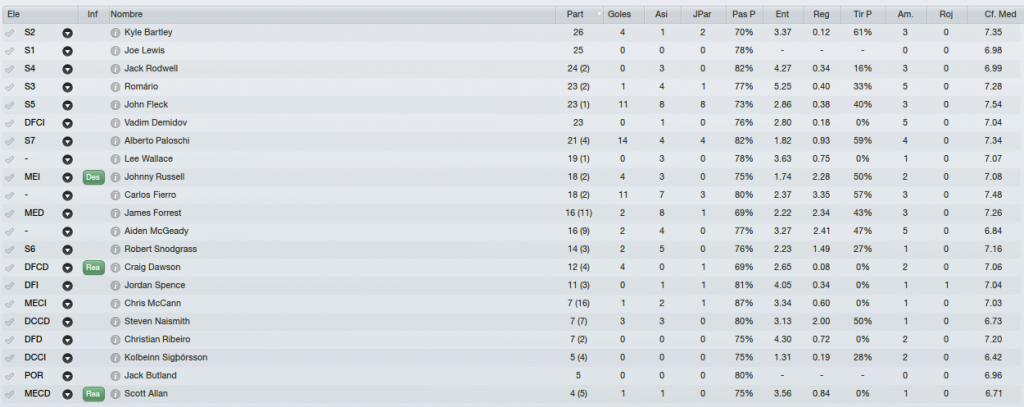Click Des status badge on Johnny Russell

(x=93, y=177)
